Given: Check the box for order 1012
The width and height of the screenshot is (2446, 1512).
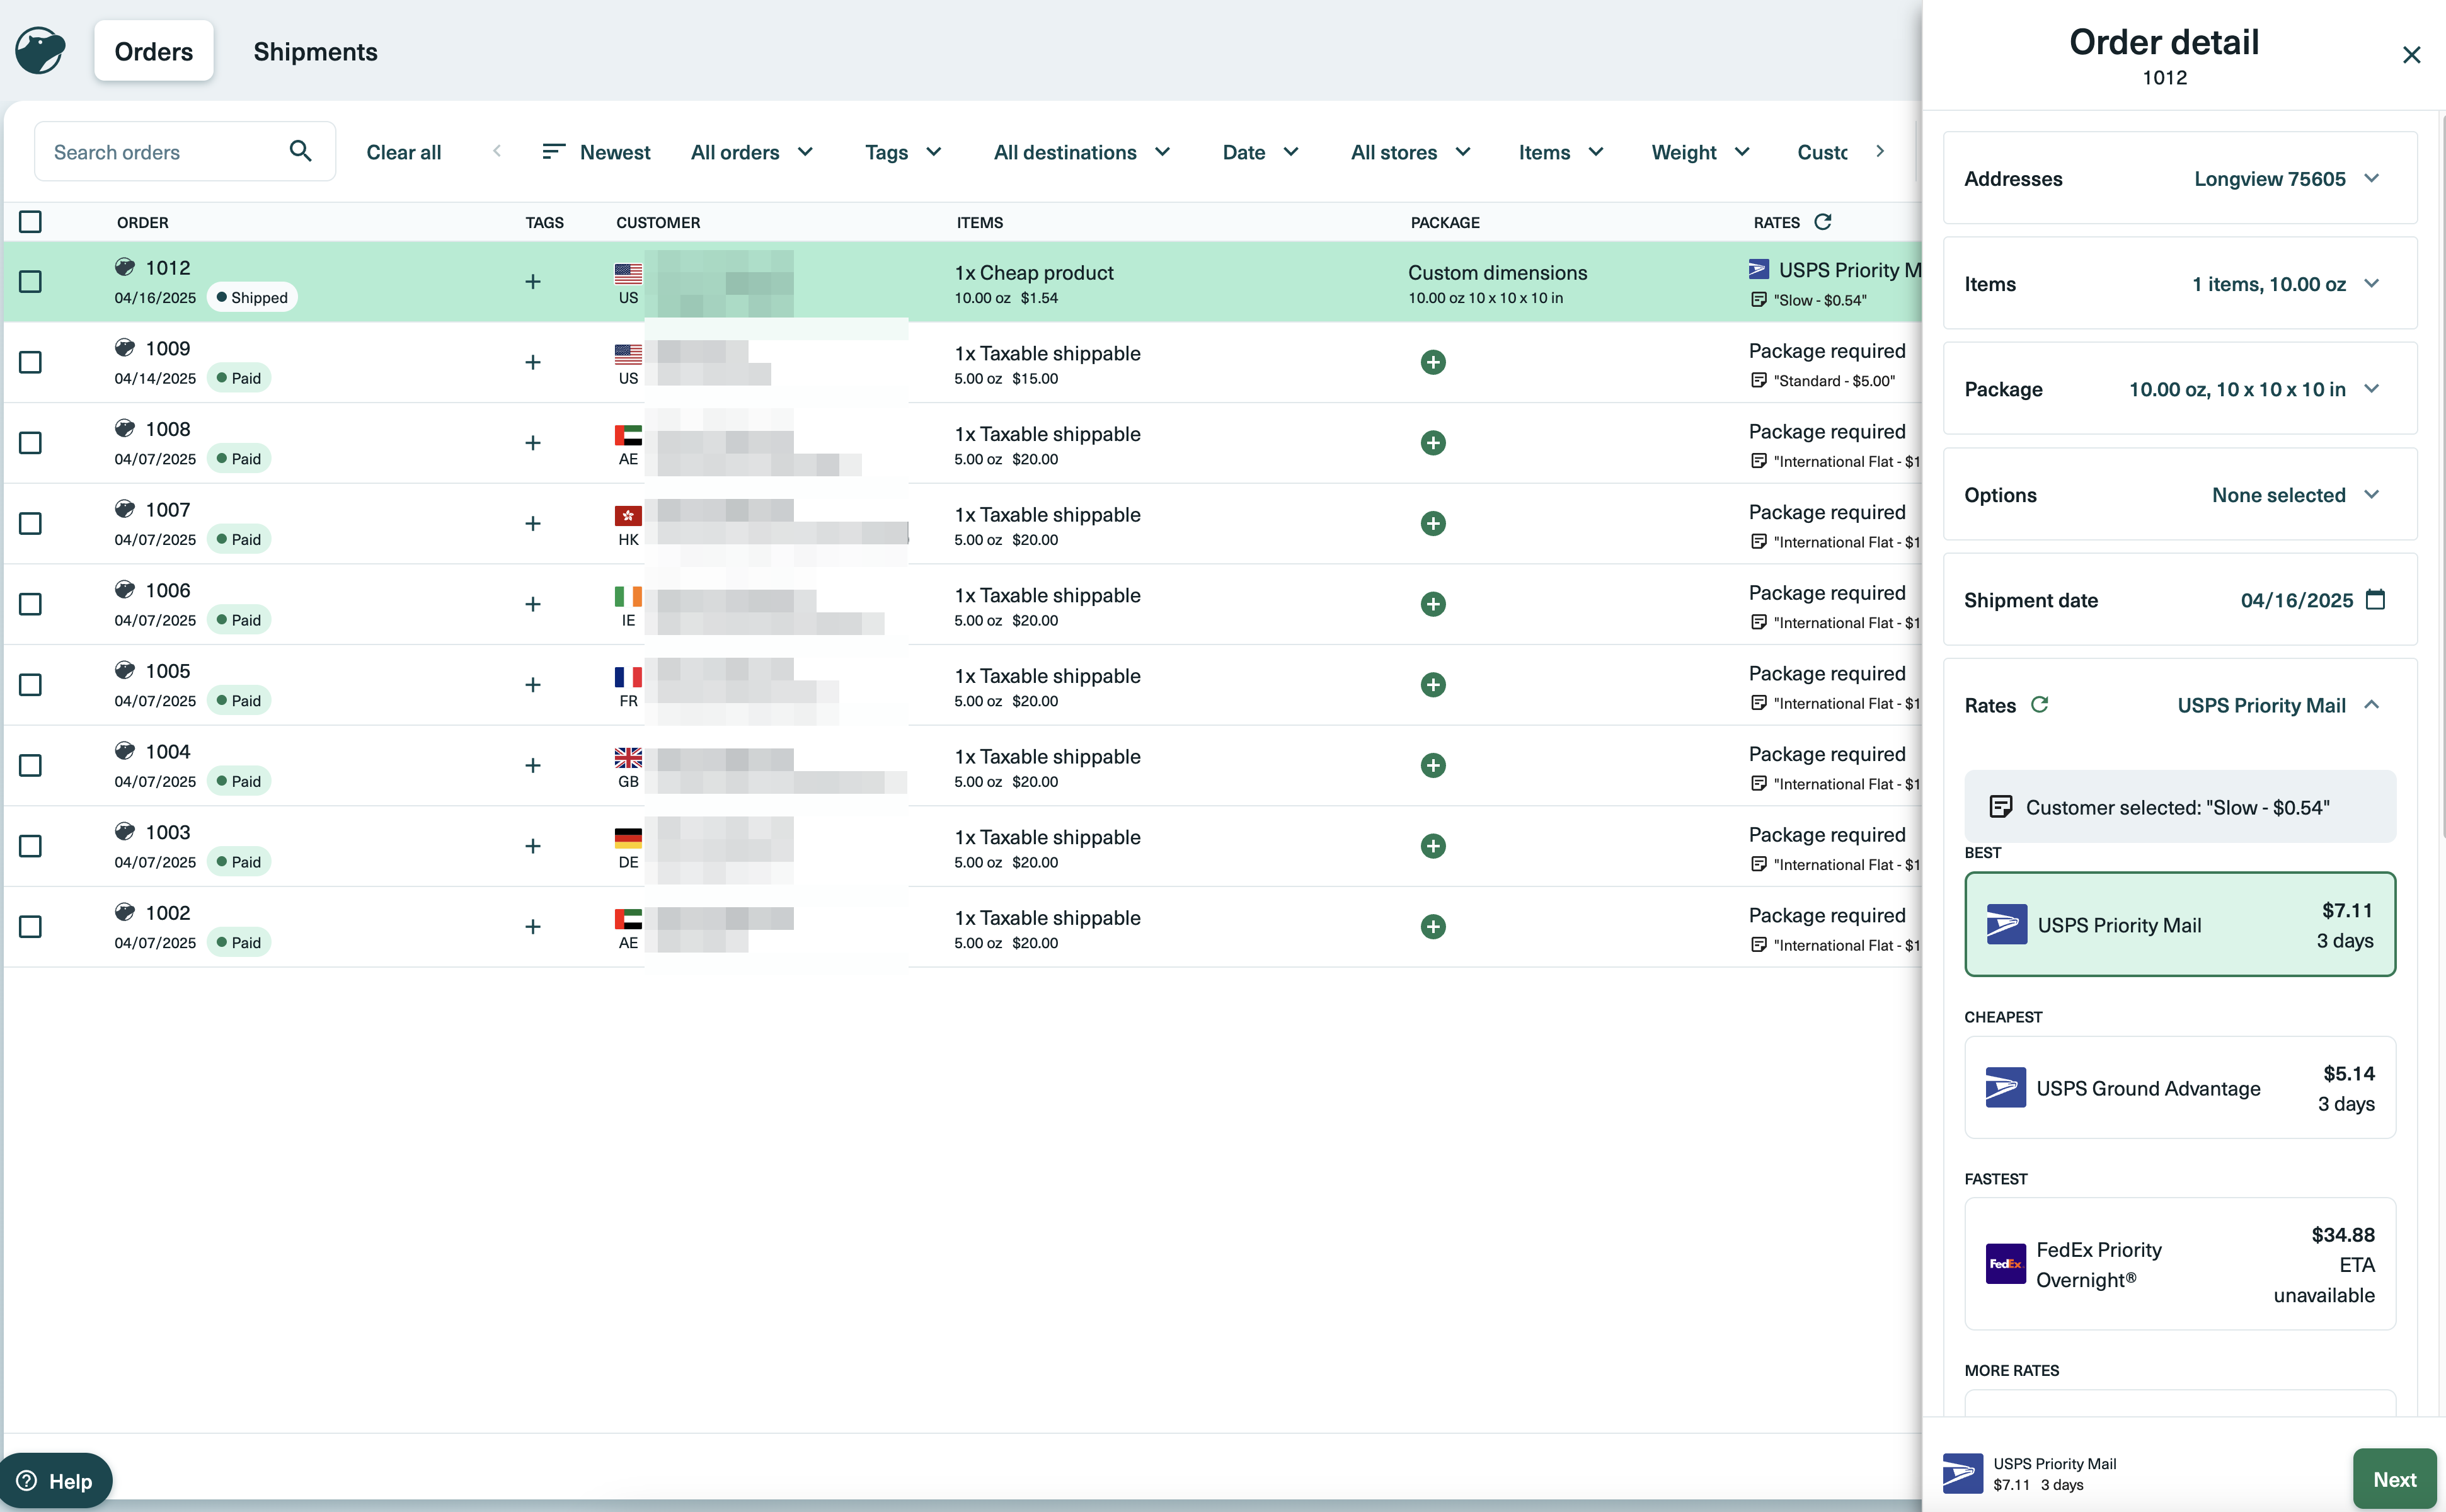Looking at the screenshot, I should click(30, 282).
